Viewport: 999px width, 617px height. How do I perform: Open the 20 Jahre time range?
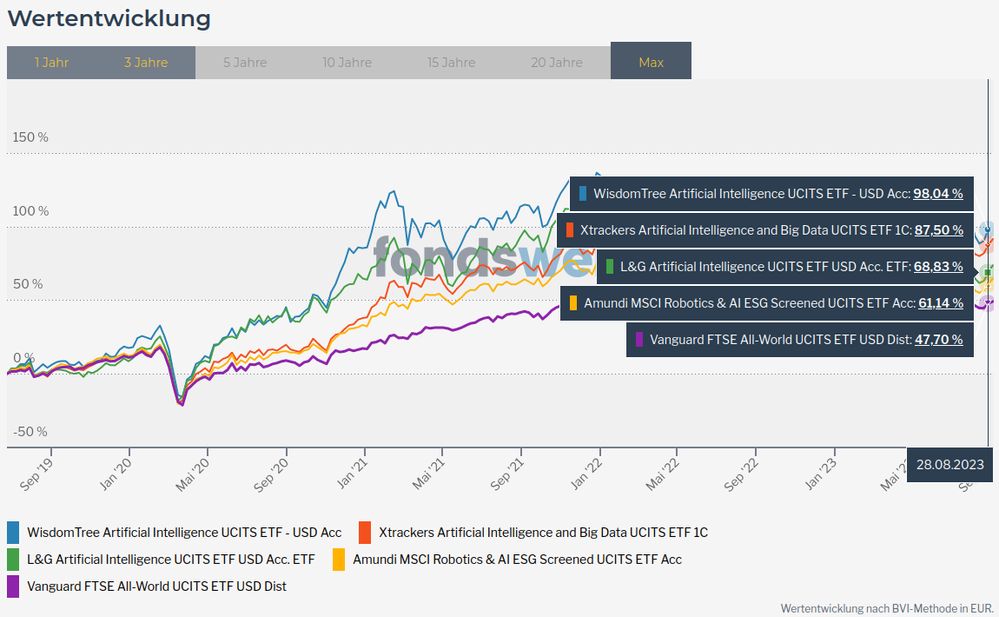click(557, 62)
